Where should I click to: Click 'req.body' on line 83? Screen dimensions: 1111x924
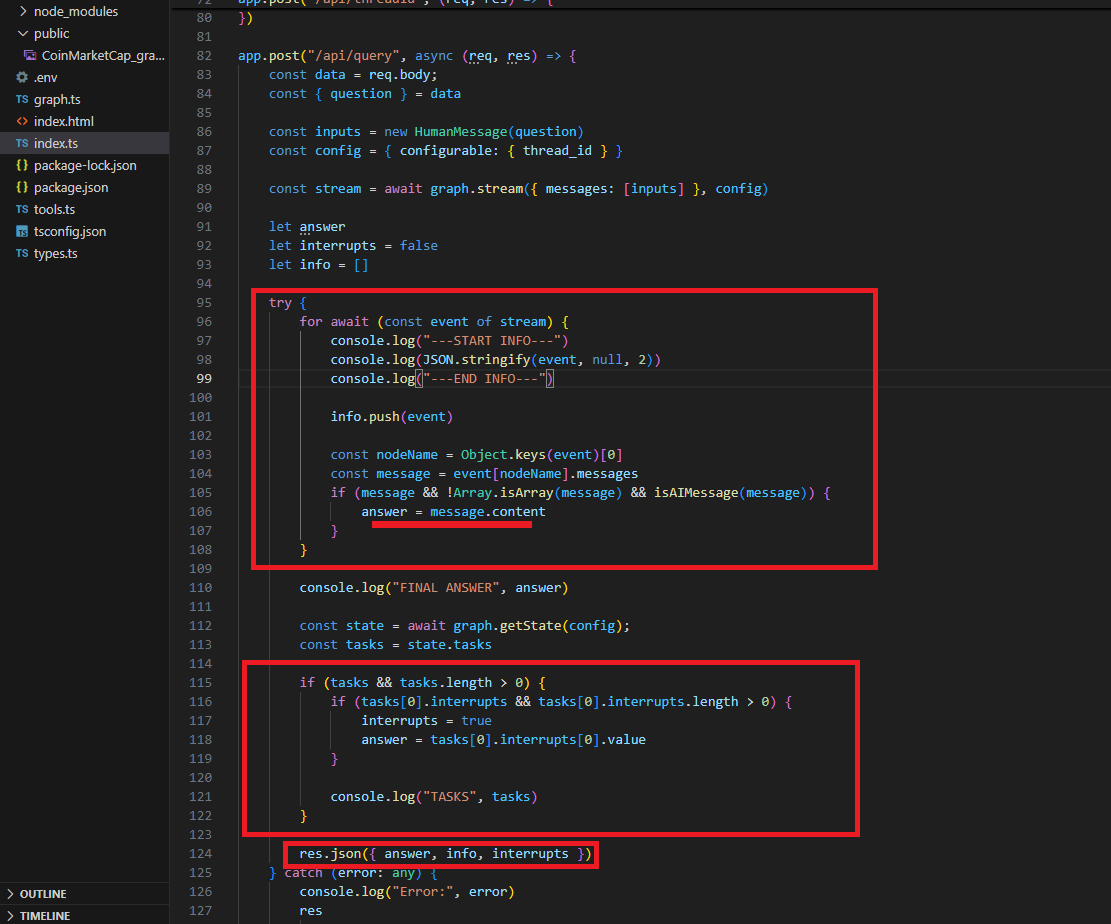(399, 74)
